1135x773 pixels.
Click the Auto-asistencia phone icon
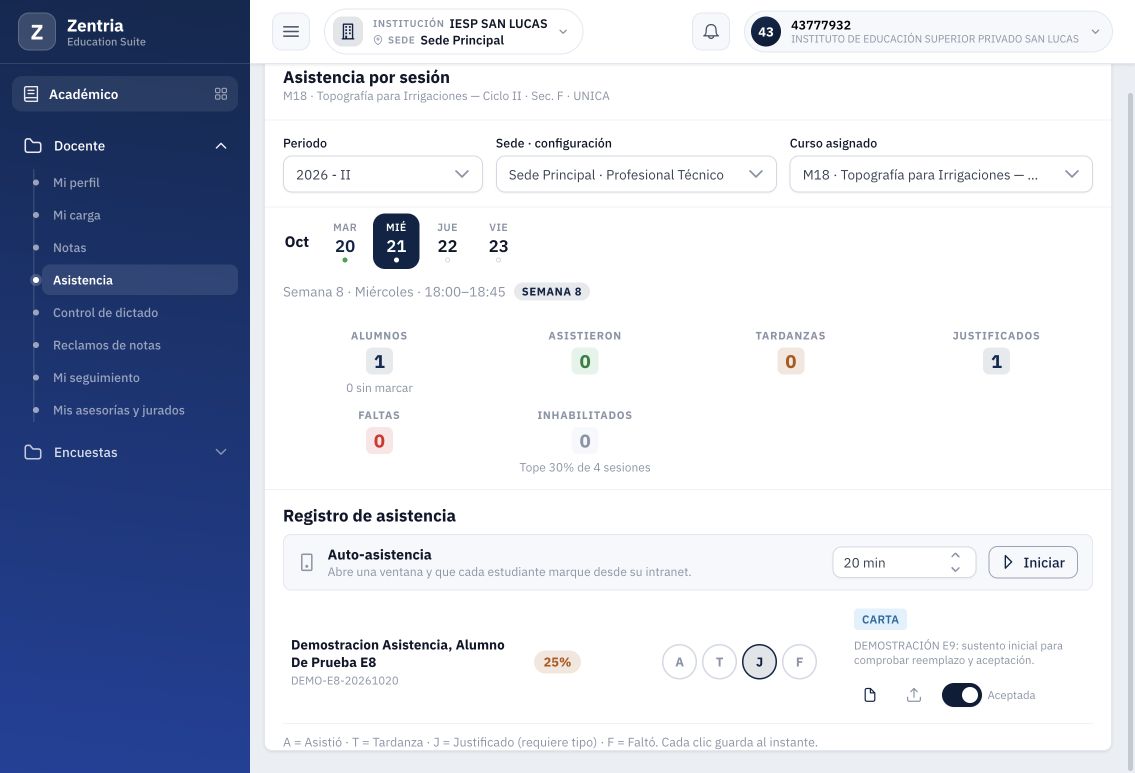point(307,562)
